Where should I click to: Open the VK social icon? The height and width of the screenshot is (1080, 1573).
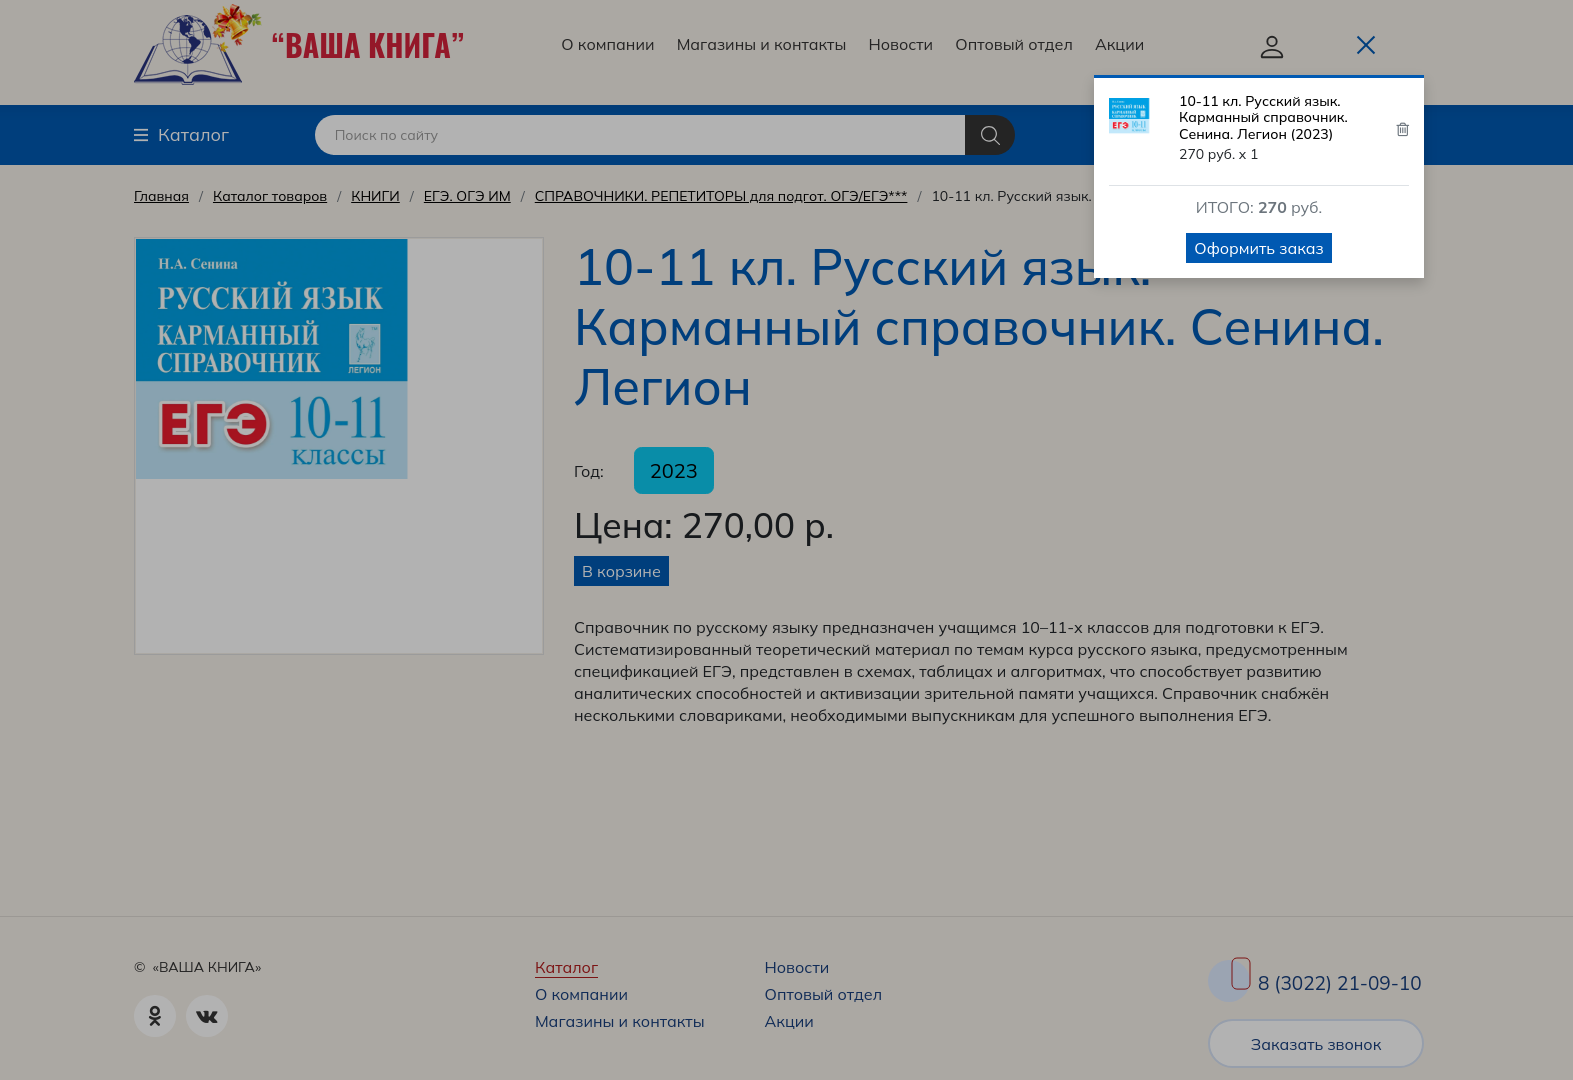[207, 1016]
